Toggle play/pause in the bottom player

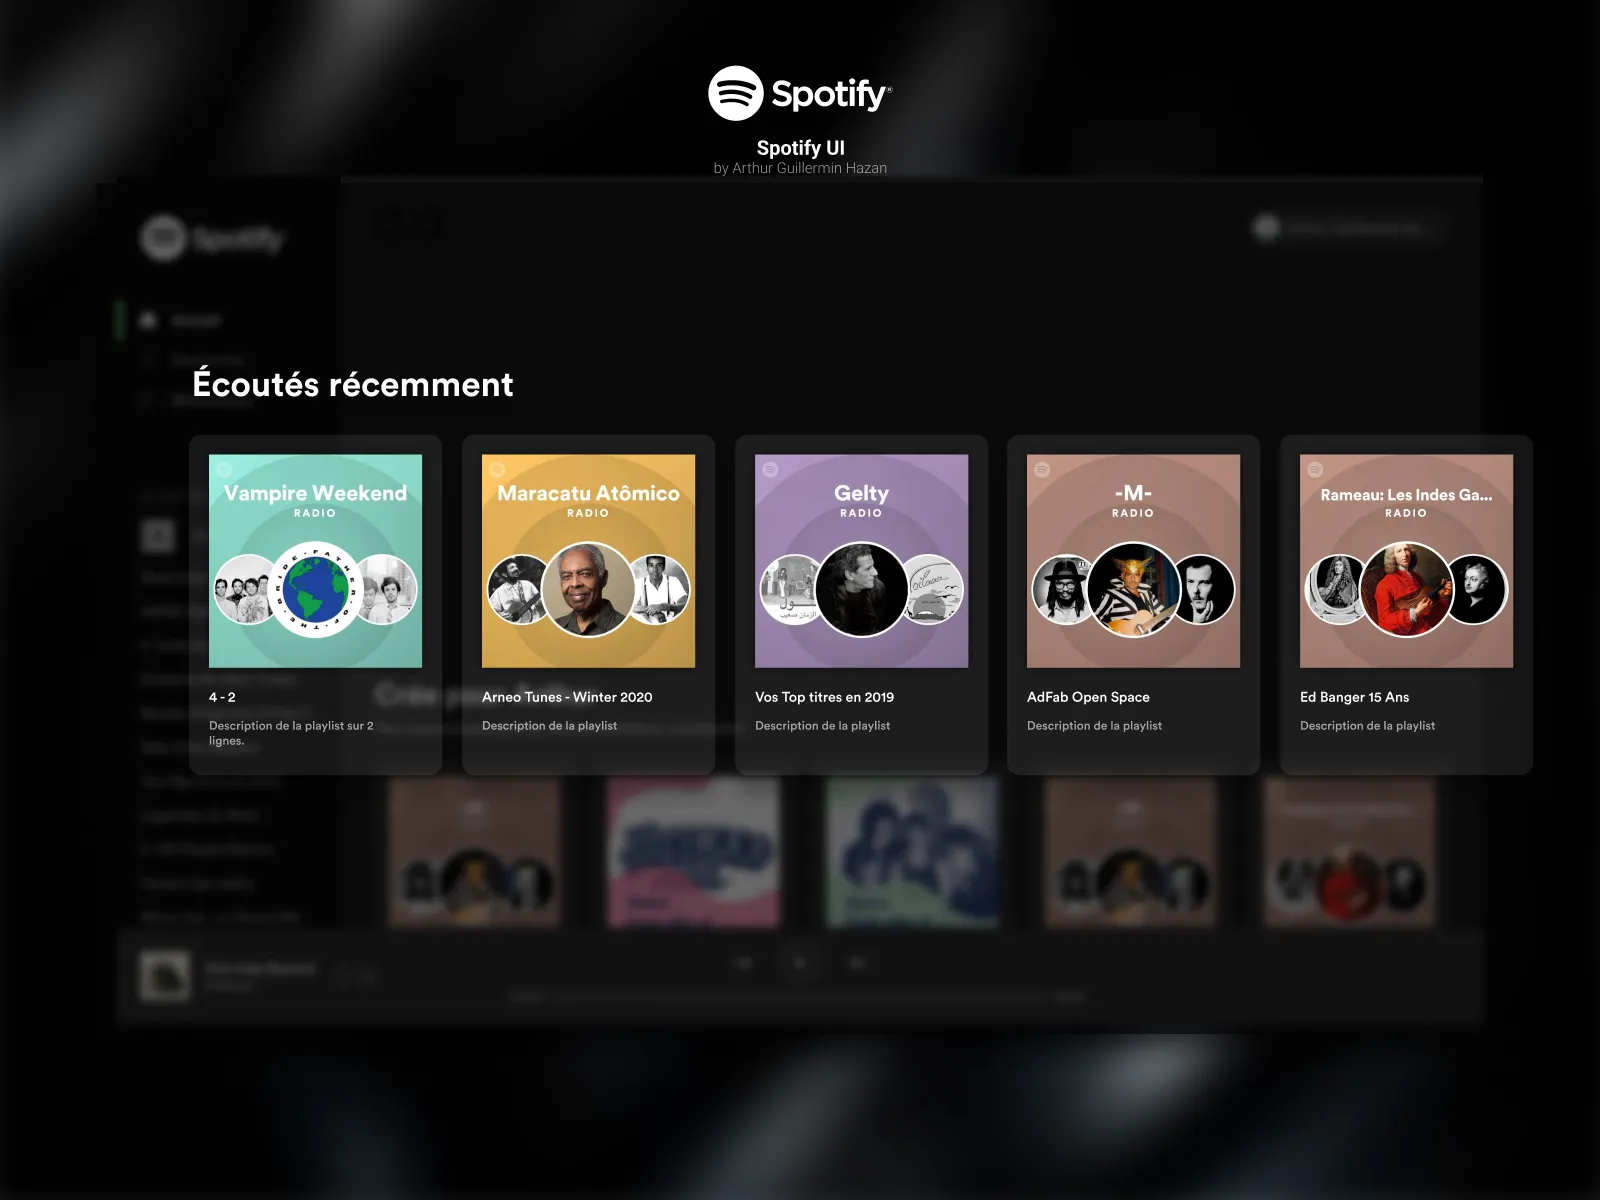tap(800, 962)
